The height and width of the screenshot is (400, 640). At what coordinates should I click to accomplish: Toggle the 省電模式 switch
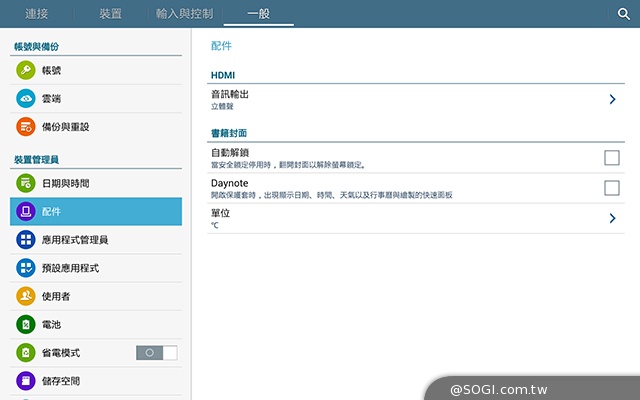[156, 353]
